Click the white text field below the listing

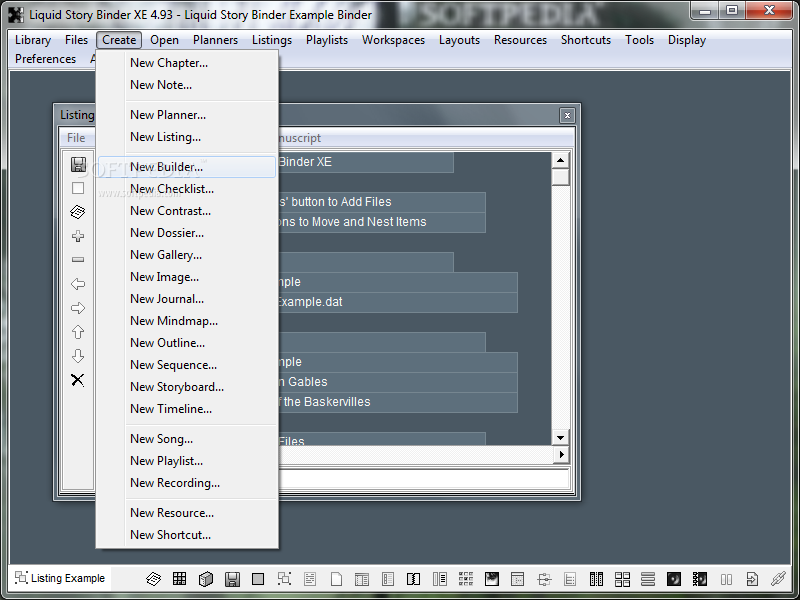tap(423, 479)
